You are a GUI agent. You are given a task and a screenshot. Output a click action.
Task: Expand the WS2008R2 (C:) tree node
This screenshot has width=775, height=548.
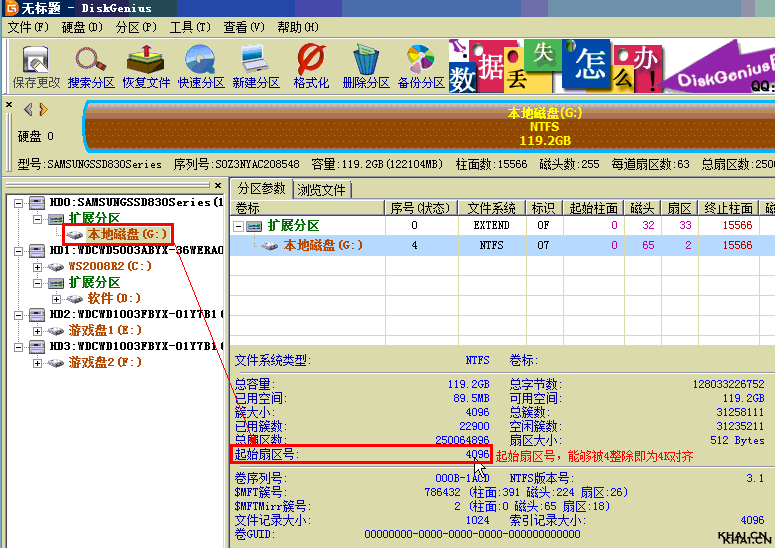click(38, 267)
